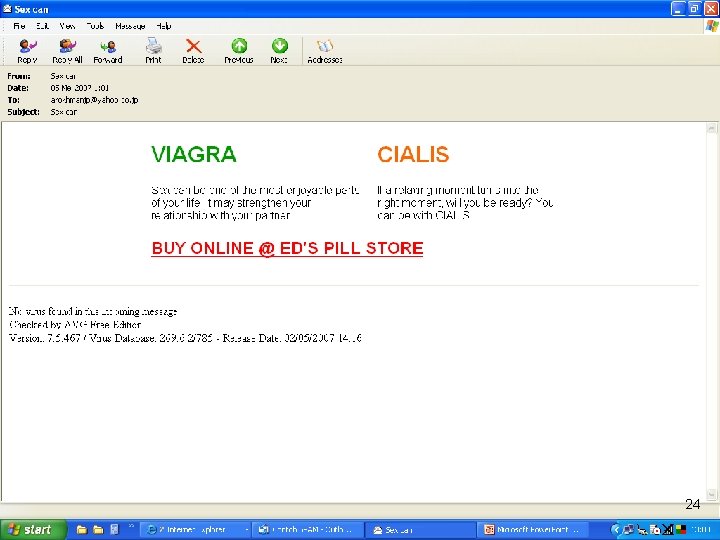Viewport: 720px width, 540px height.
Task: Go to the Previous message
Action: 239,51
